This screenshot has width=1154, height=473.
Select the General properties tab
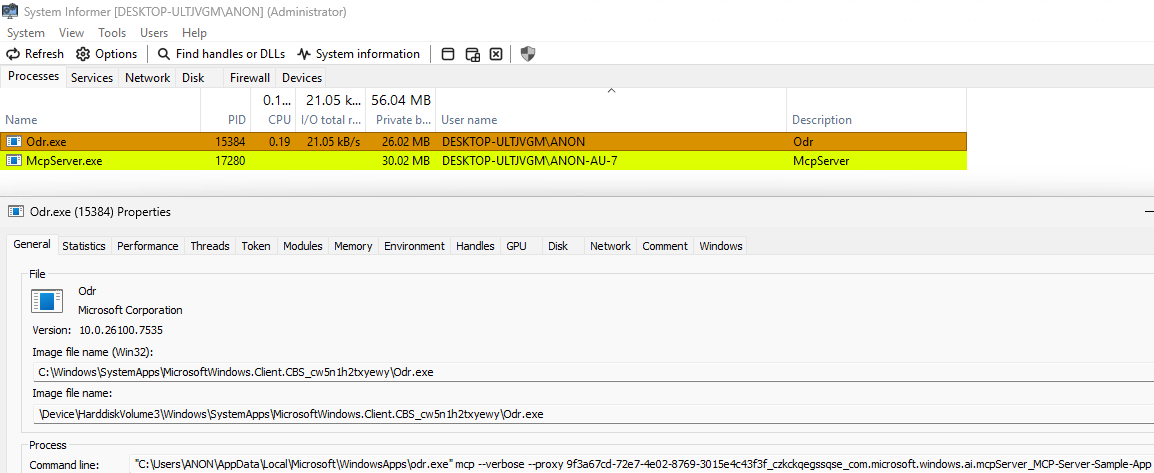[x=32, y=244]
